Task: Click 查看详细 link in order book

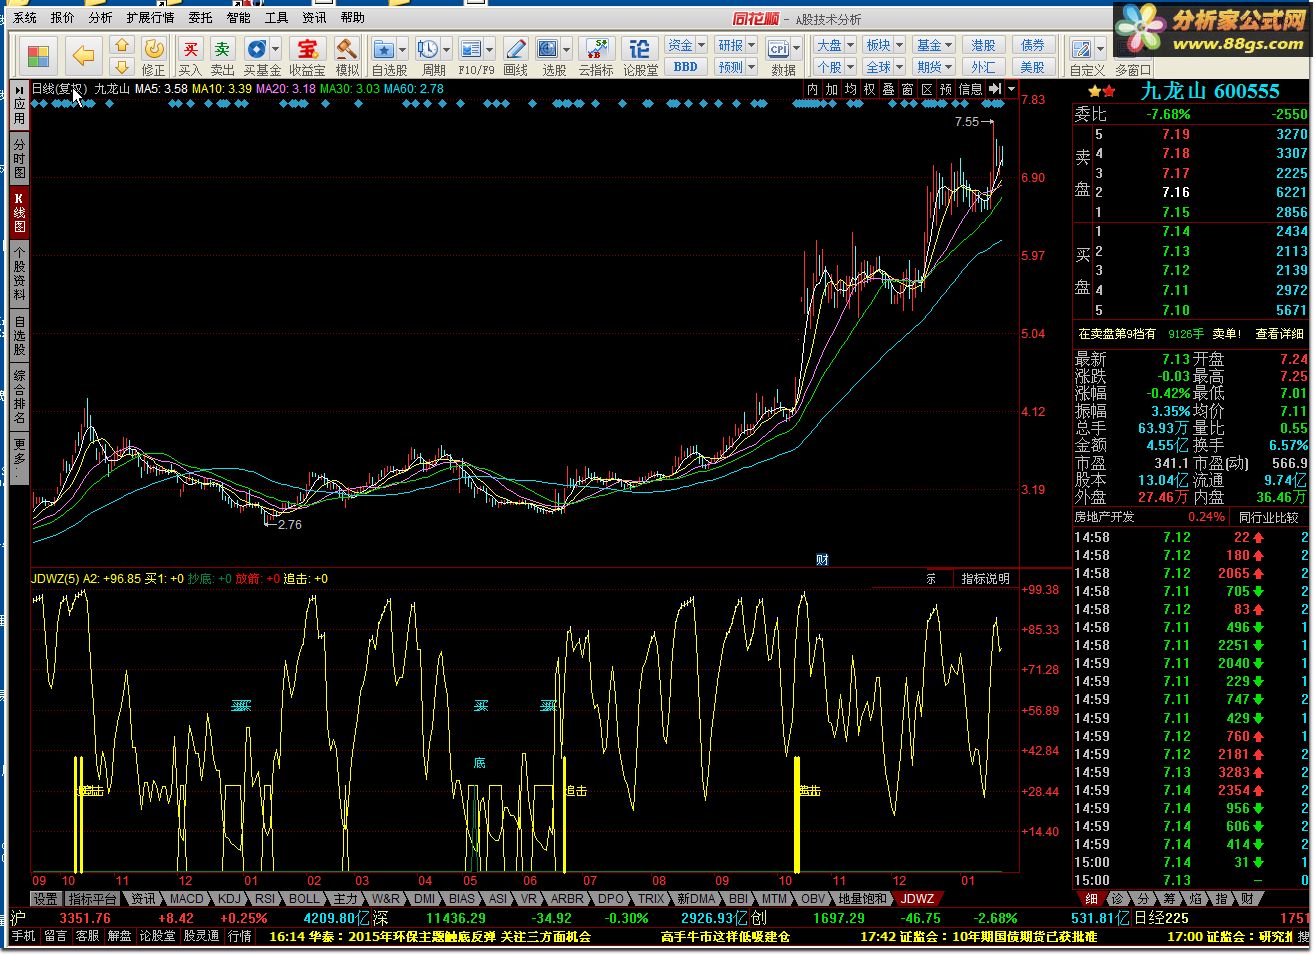Action: (1280, 334)
